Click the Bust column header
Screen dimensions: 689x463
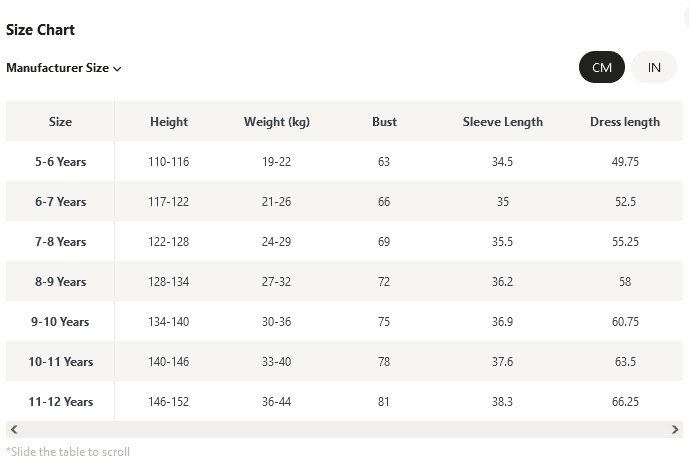pyautogui.click(x=384, y=122)
